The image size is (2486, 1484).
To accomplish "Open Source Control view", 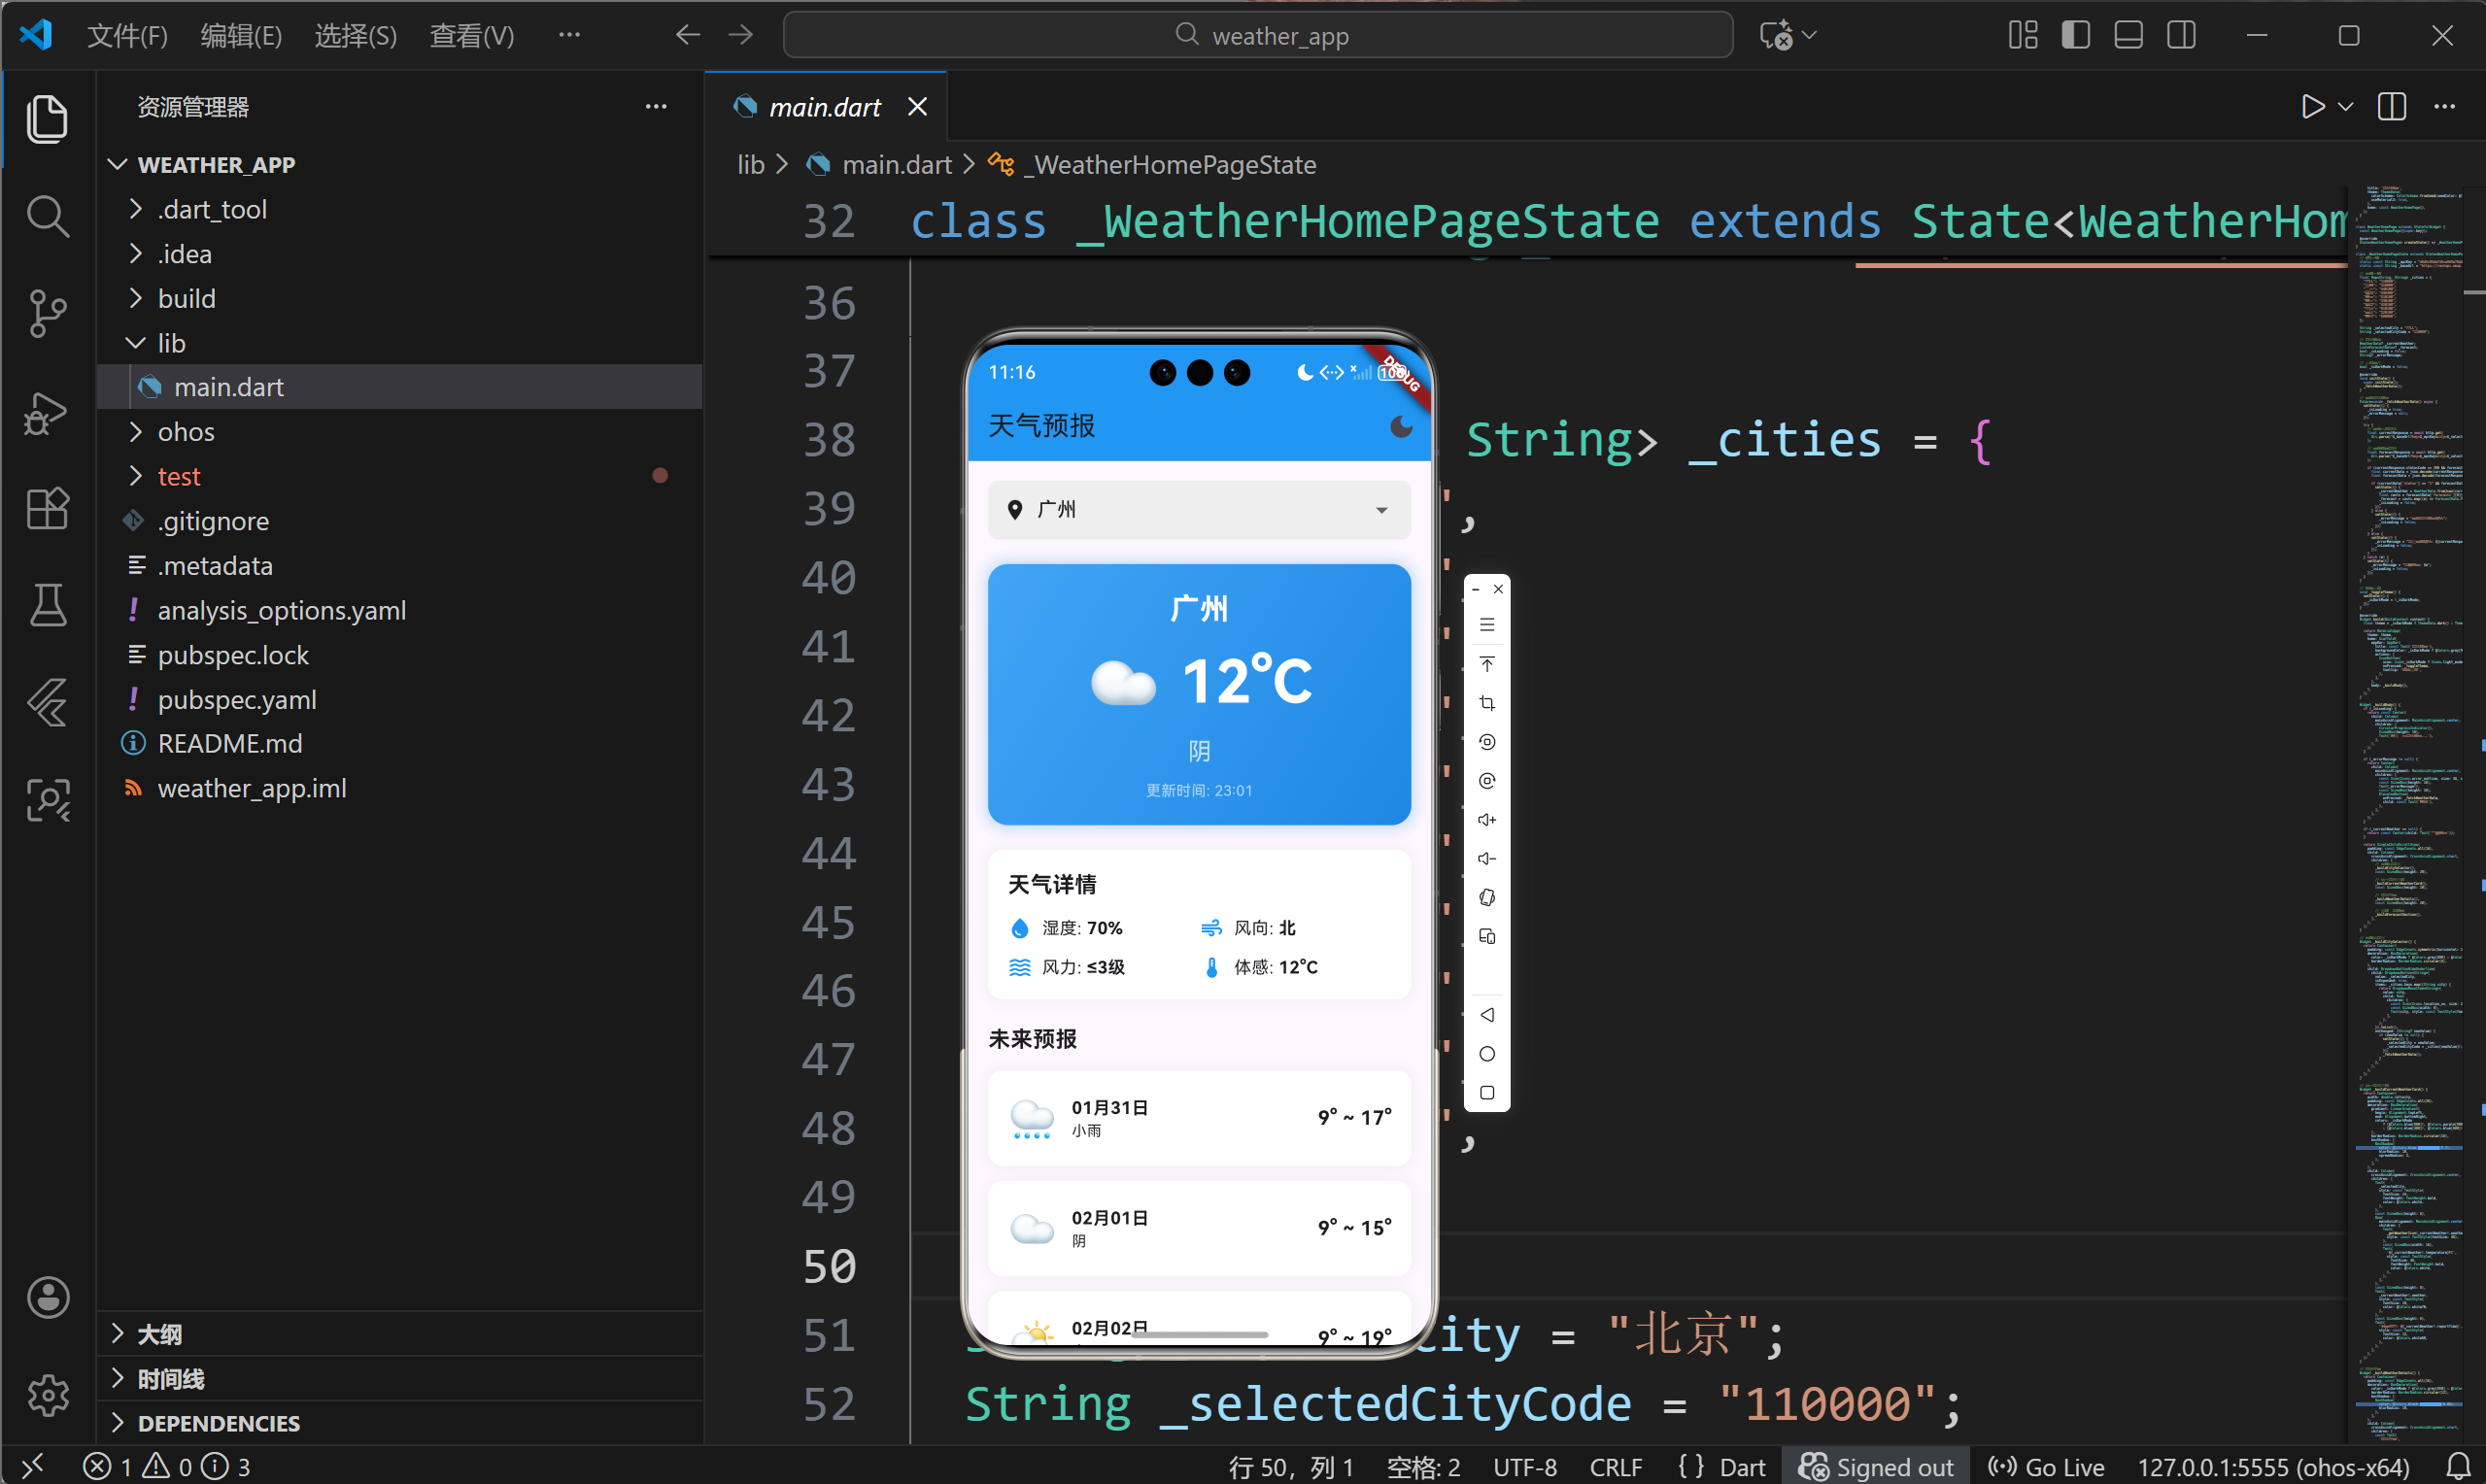I will click(47, 314).
